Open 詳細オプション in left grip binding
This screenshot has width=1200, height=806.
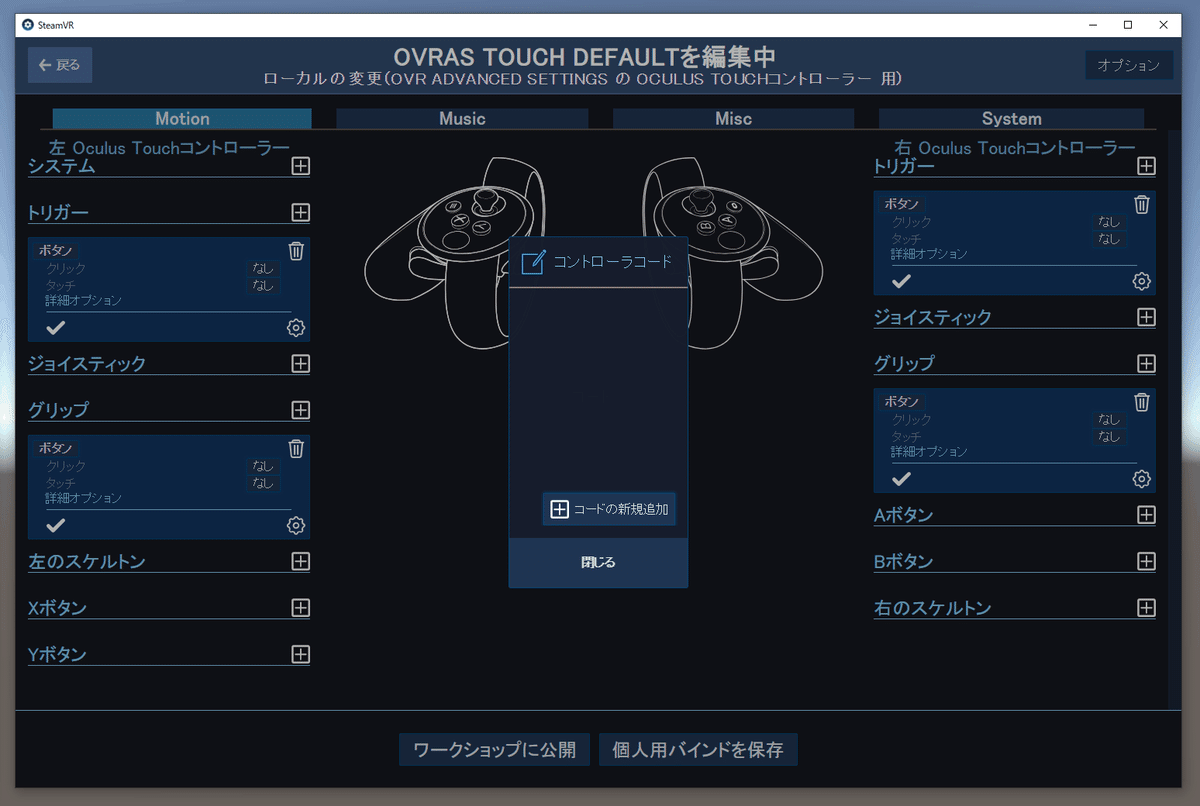[83, 498]
